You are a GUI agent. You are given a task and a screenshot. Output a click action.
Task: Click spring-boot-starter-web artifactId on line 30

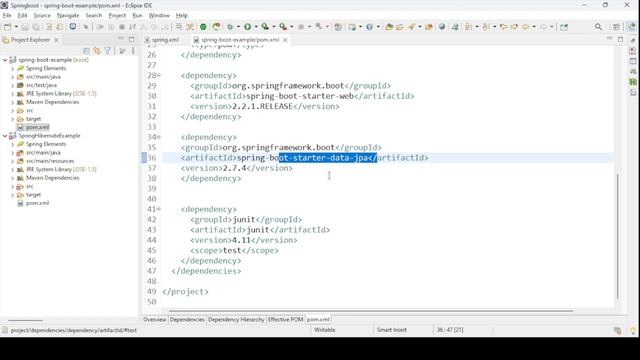(x=300, y=96)
